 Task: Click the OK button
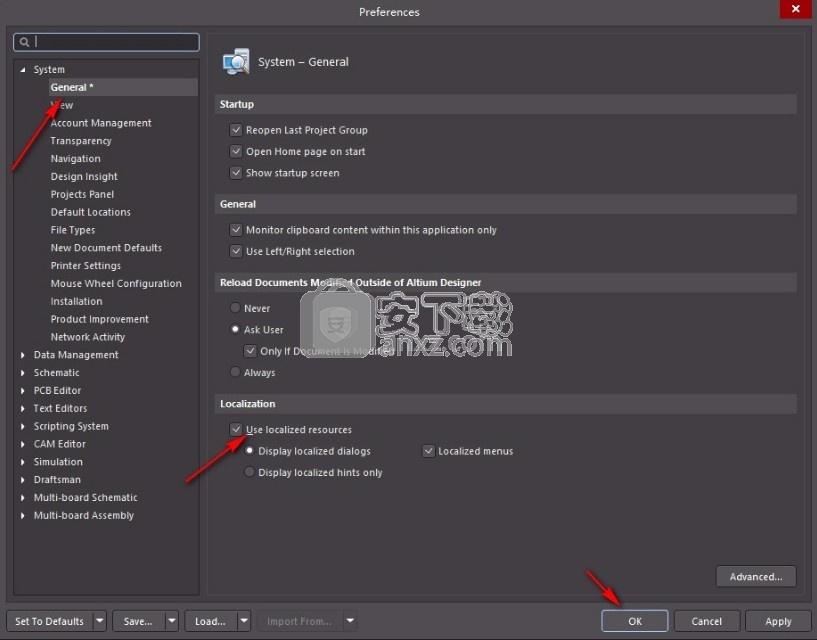(635, 621)
